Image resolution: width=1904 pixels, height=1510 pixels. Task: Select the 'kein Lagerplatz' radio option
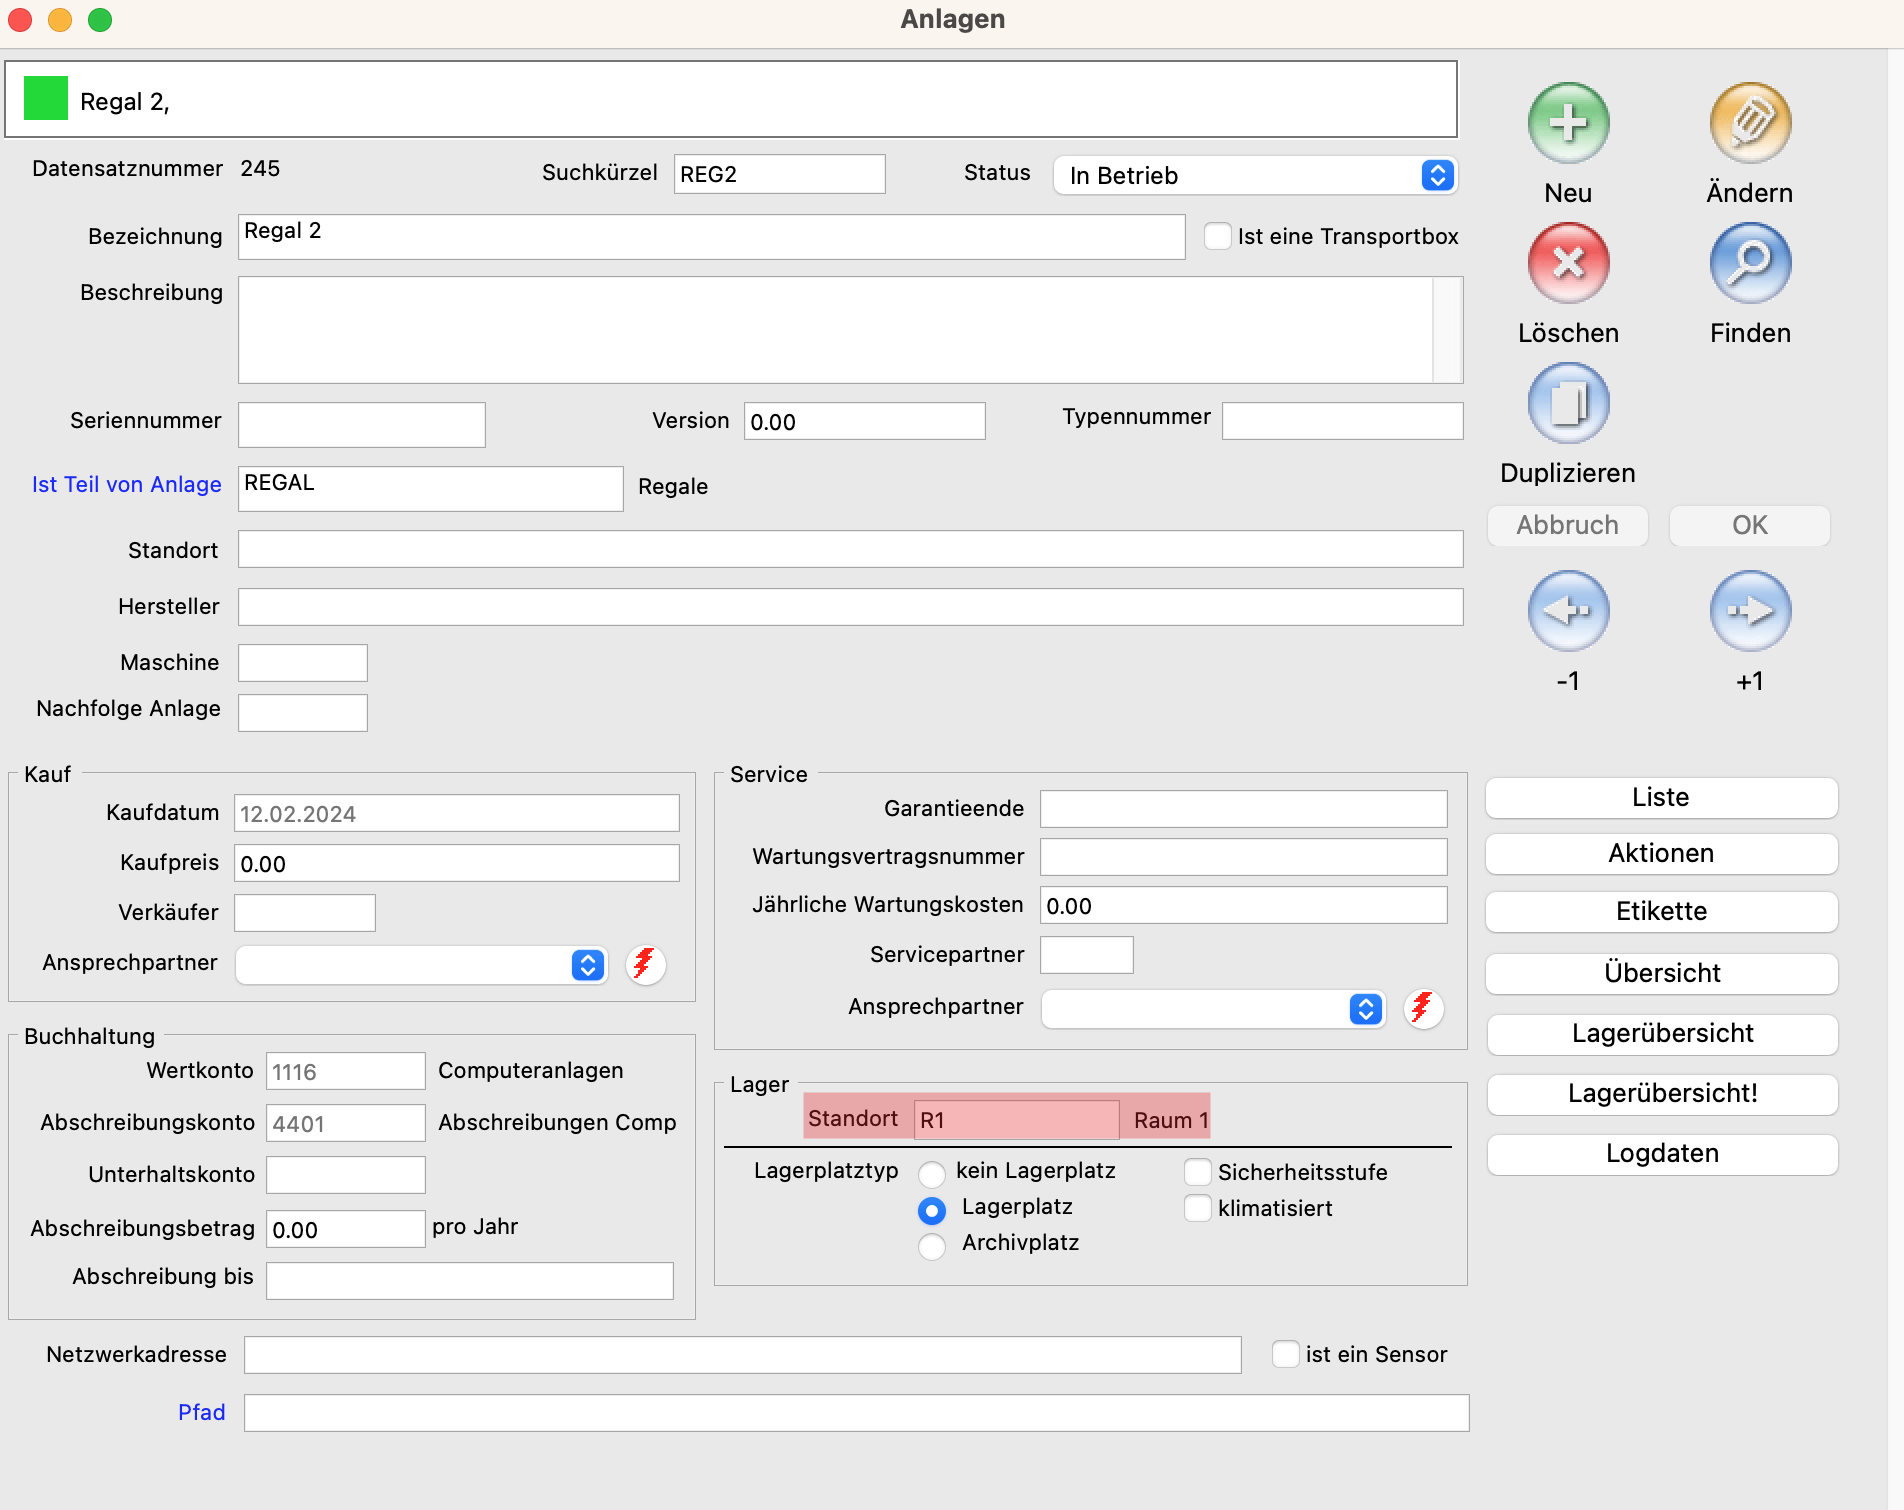931,1173
